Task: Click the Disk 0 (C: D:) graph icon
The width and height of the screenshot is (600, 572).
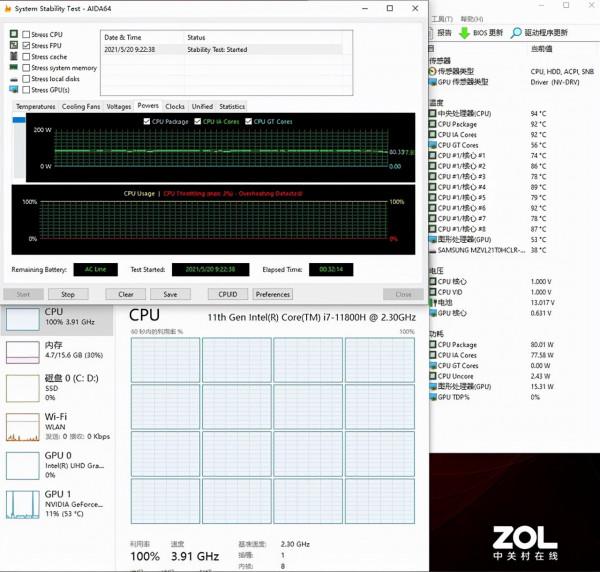Action: [22, 388]
